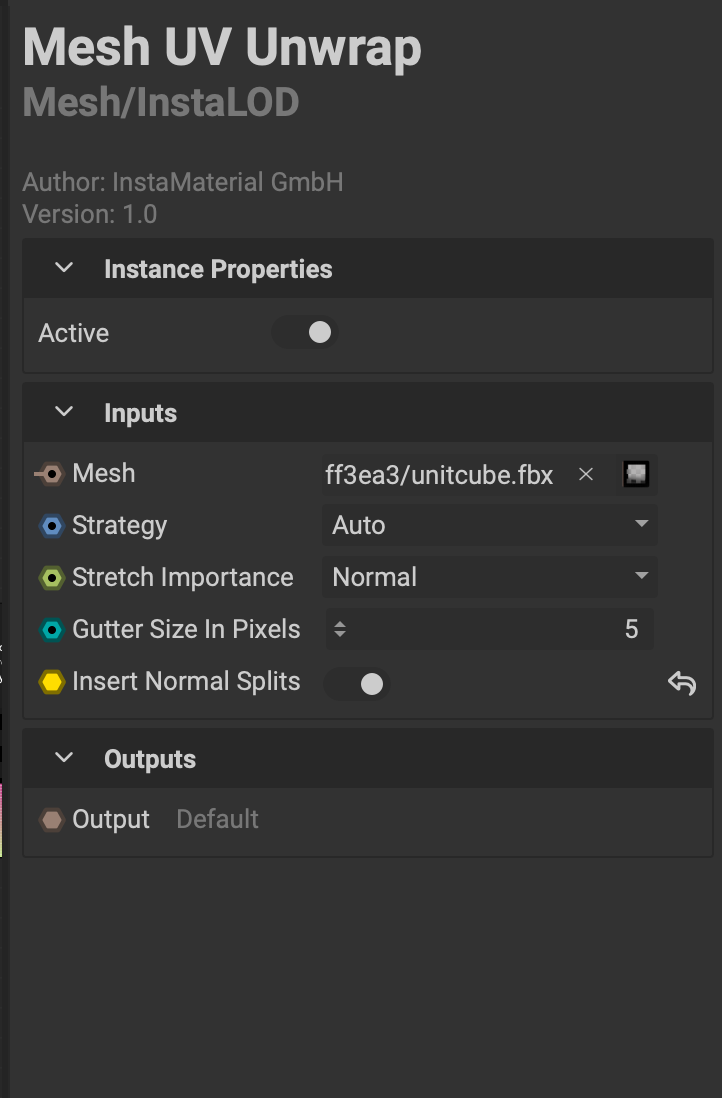Click the Gutter Size stepper arrows

pos(340,629)
